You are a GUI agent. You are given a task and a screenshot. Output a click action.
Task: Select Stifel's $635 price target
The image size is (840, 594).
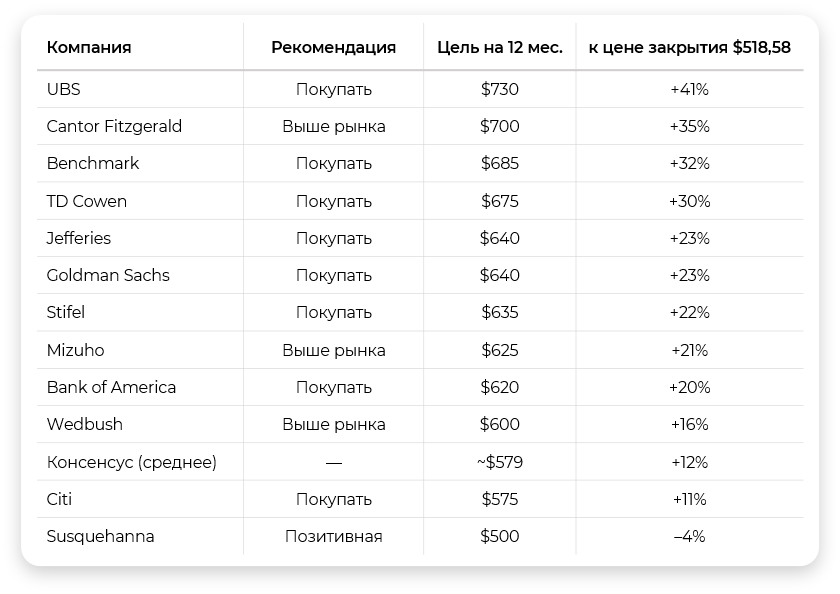(x=500, y=312)
